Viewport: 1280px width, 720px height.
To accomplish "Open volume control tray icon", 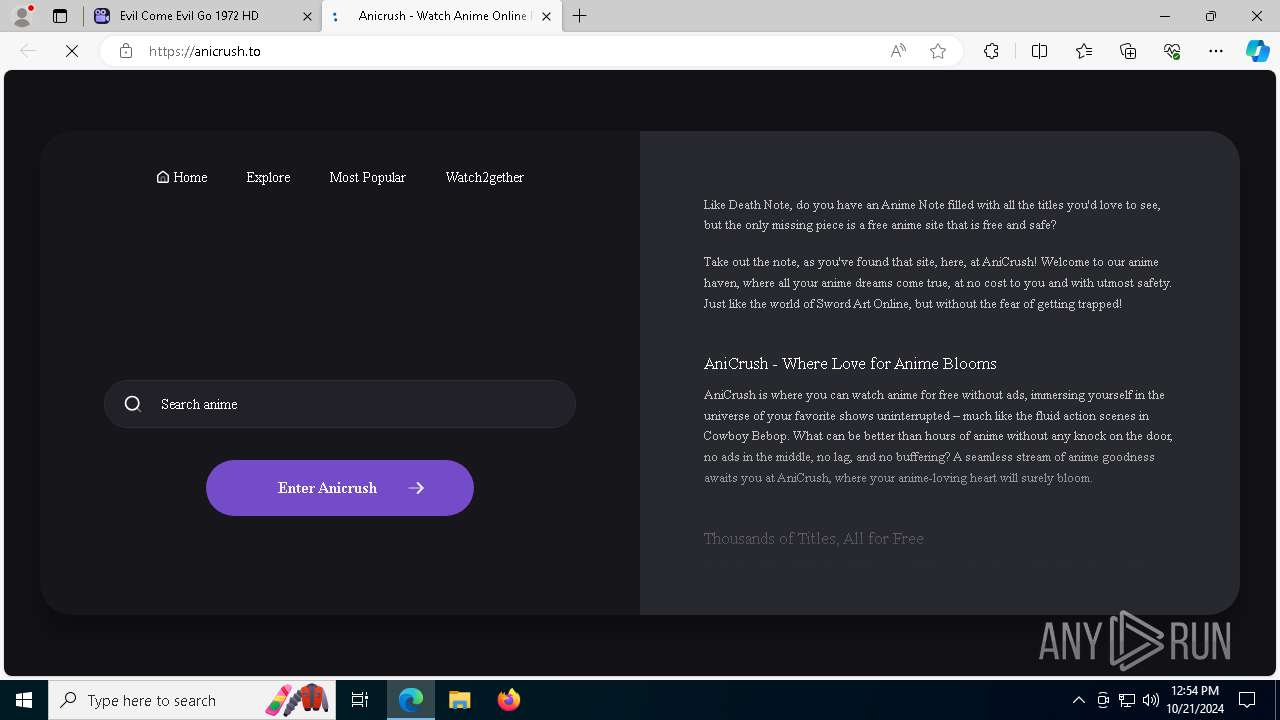I will click(1150, 700).
